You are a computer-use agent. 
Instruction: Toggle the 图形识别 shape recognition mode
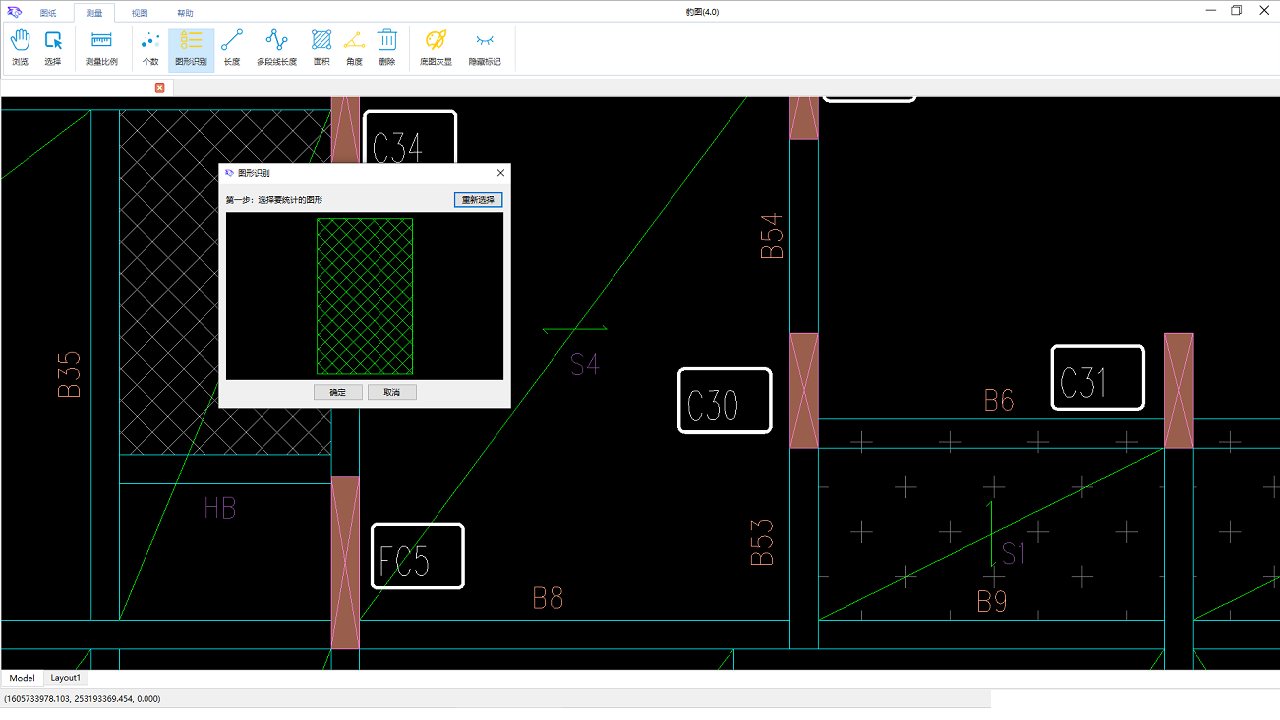190,47
